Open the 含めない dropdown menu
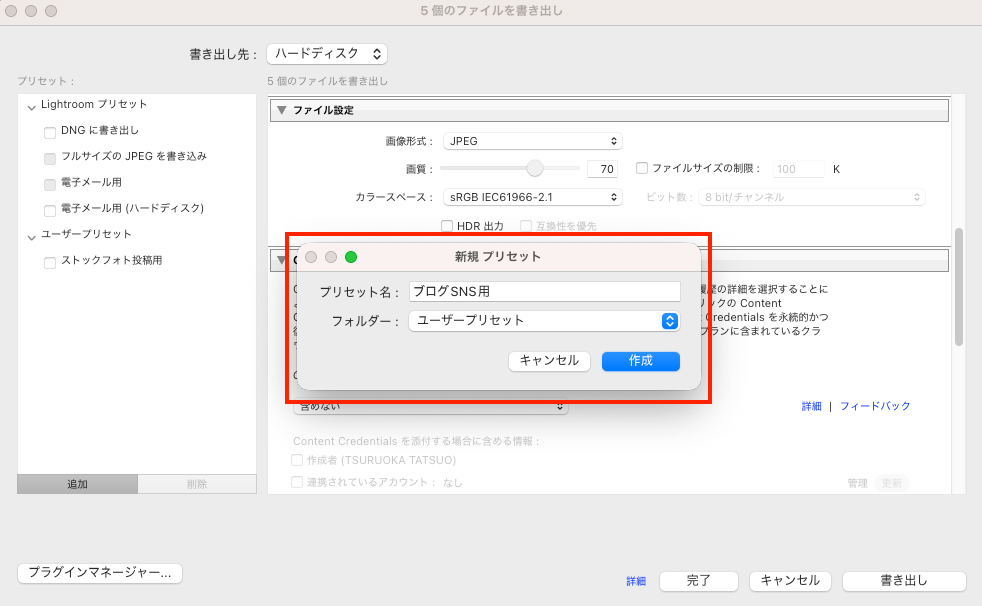982x606 pixels. coord(430,404)
